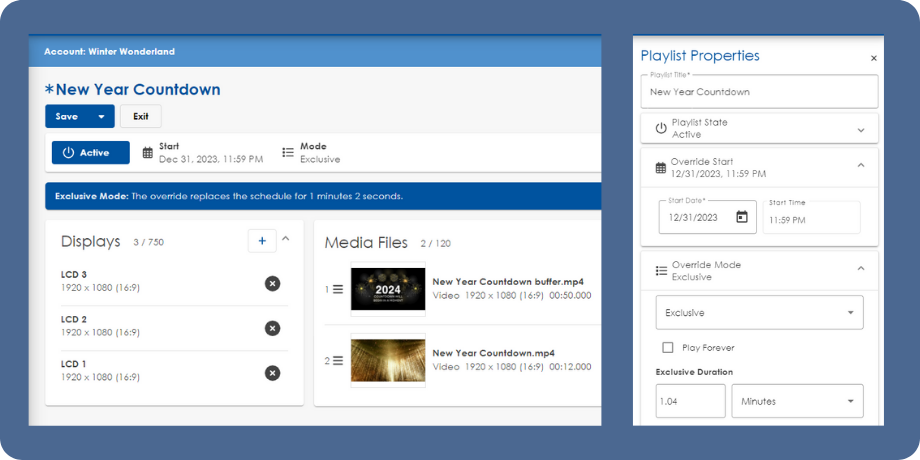
Task: Open the New Year Countdown buffer thumbnail
Action: (387, 289)
